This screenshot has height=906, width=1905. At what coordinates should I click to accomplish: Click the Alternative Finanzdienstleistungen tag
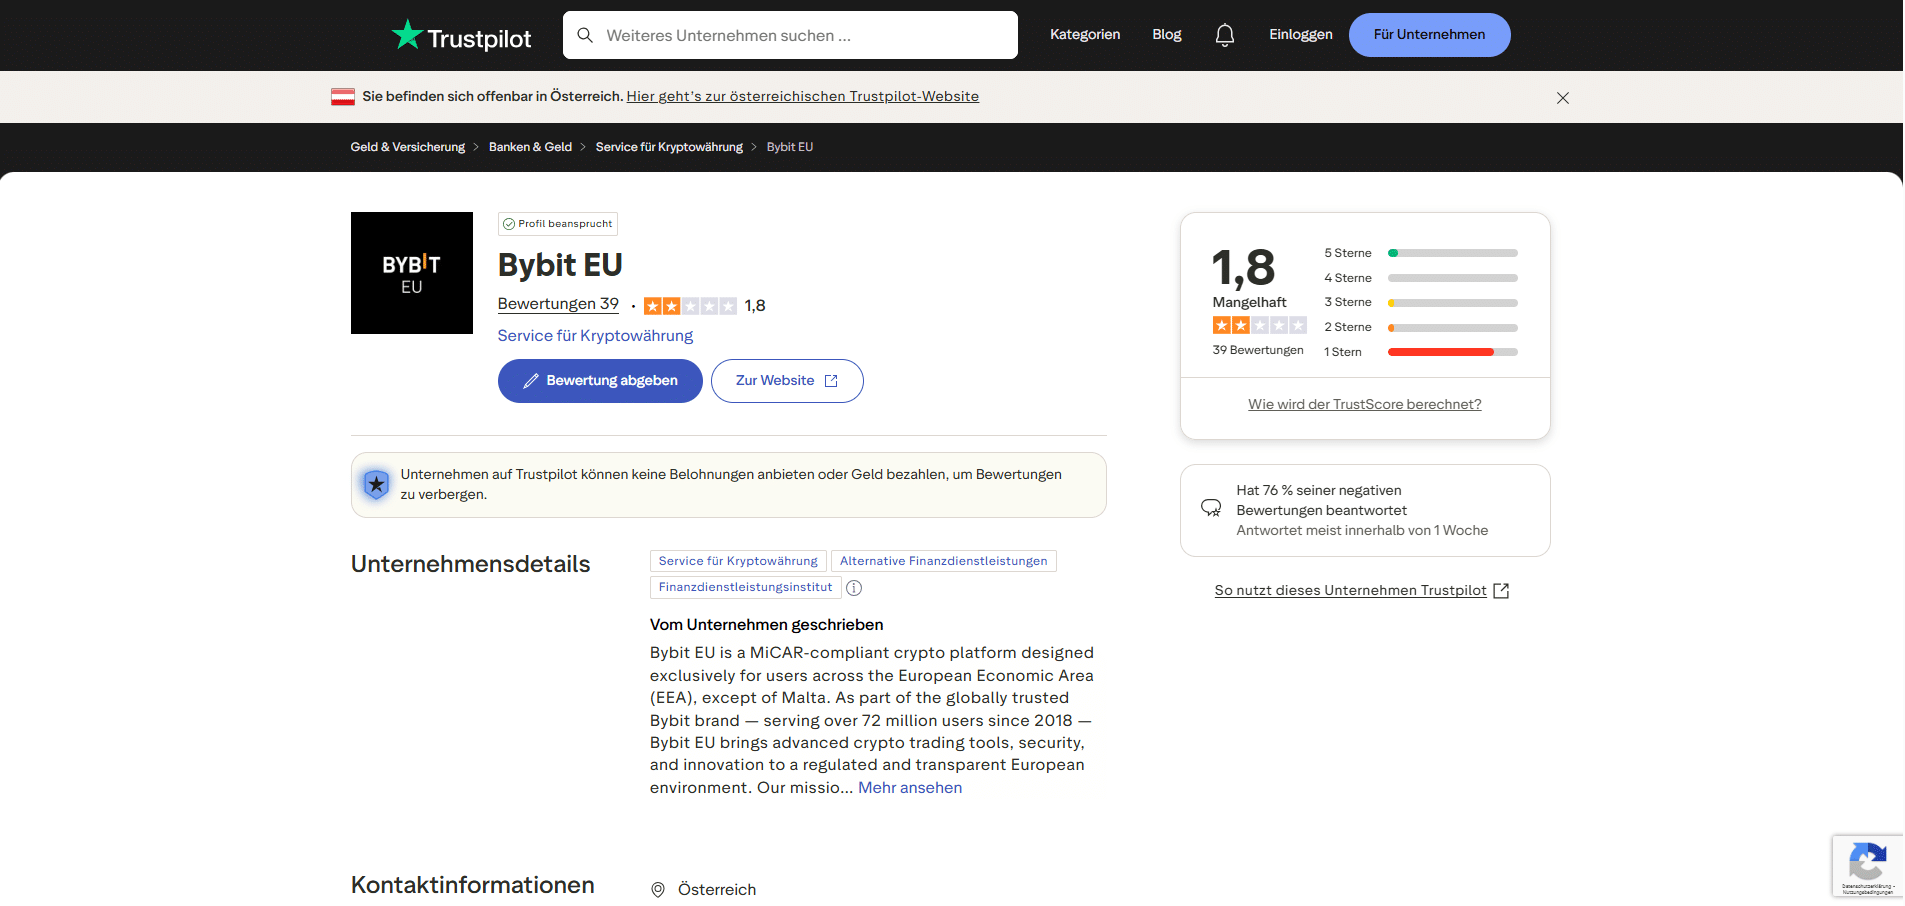pyautogui.click(x=944, y=561)
